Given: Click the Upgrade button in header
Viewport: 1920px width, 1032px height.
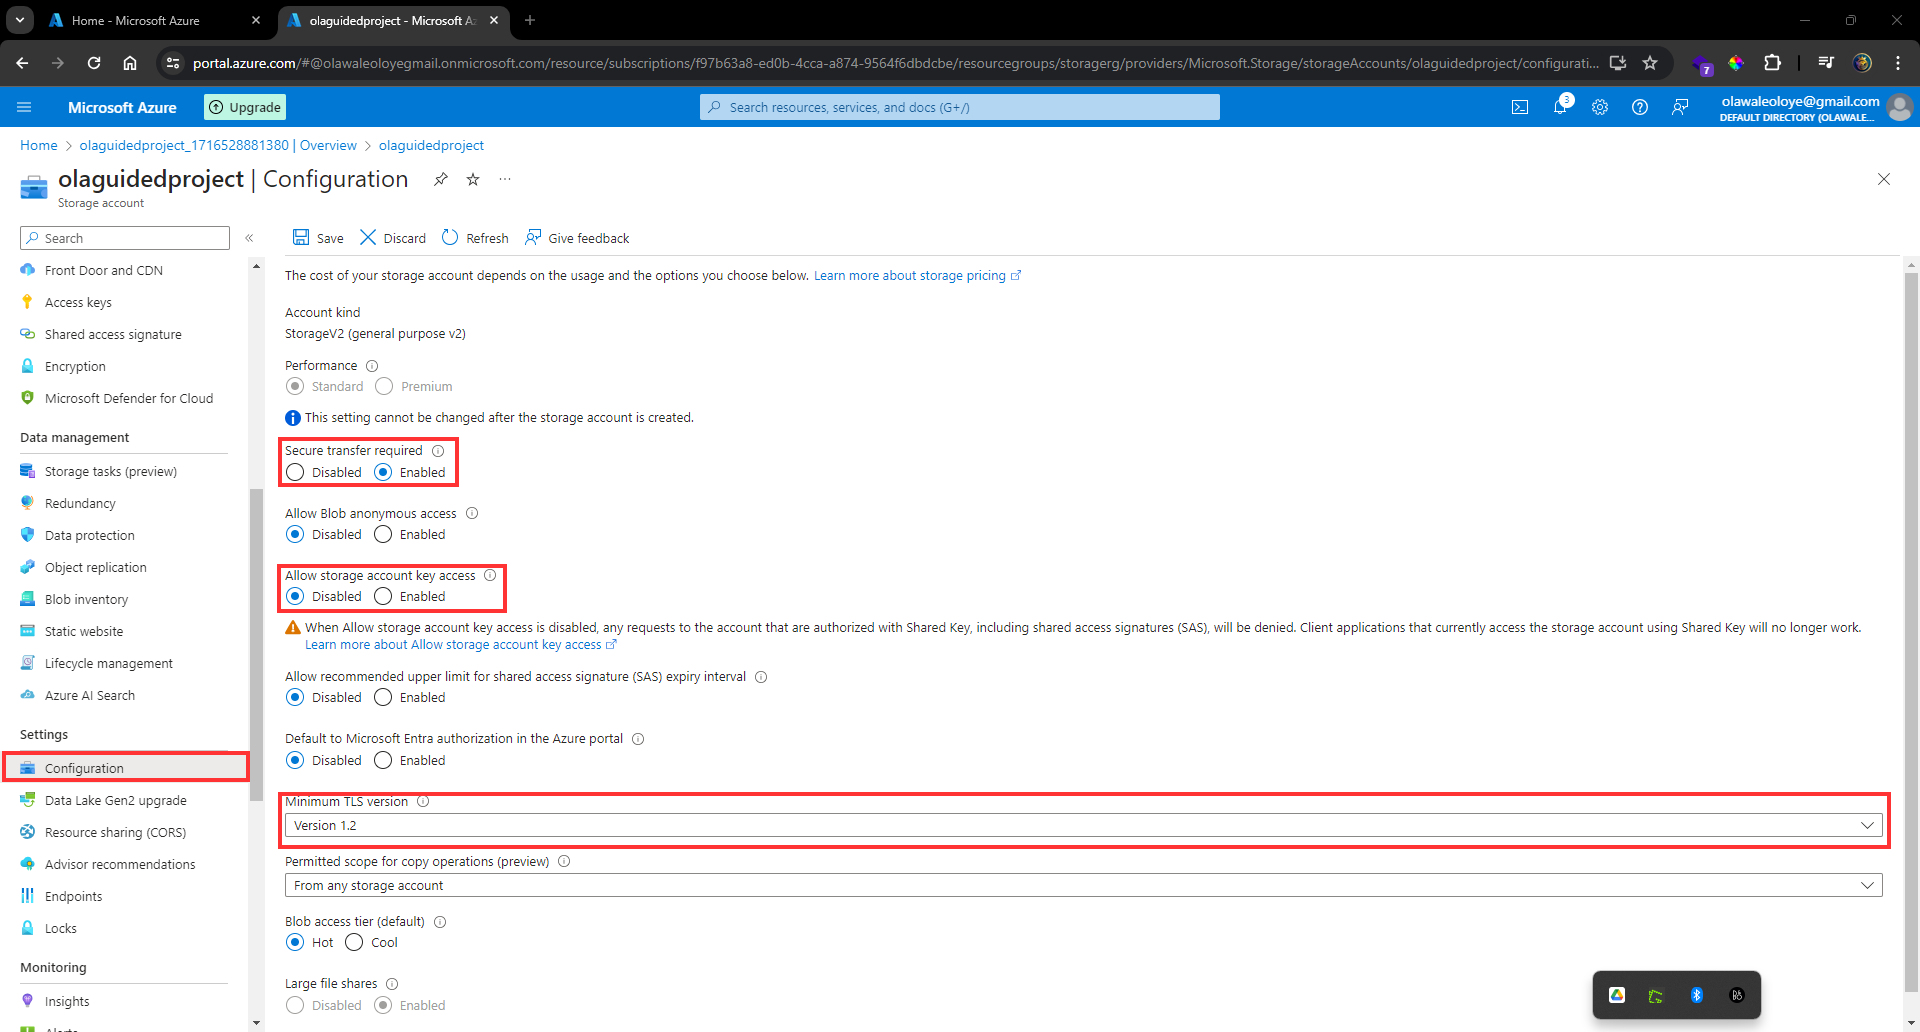Looking at the screenshot, I should [x=245, y=107].
